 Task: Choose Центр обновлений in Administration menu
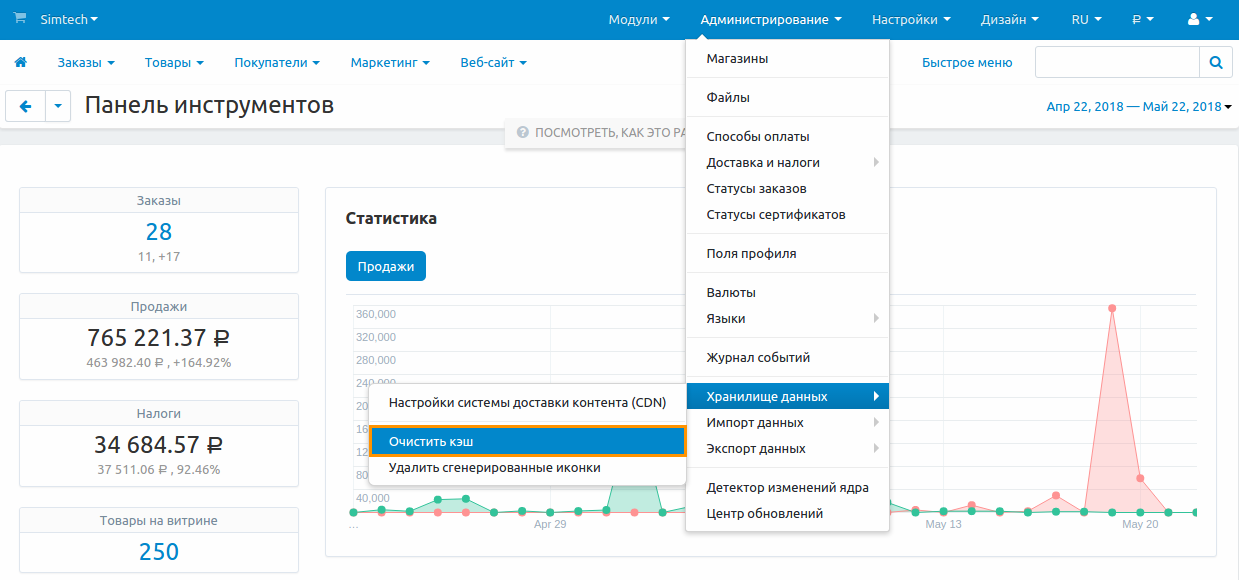click(764, 513)
